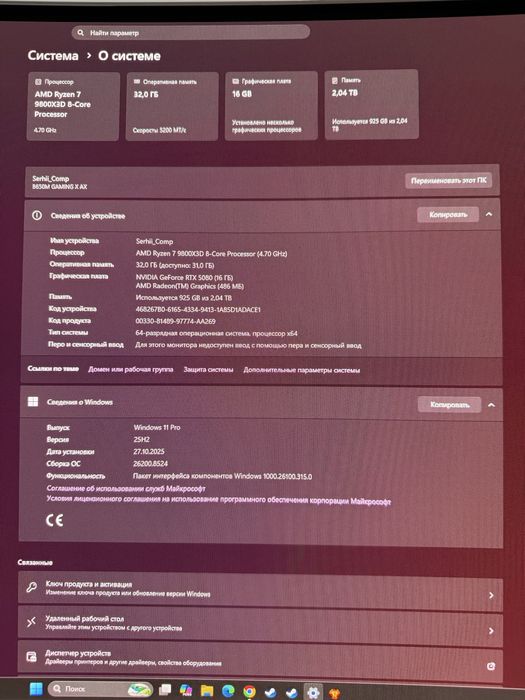Open the Процессор summary card
The height and width of the screenshot is (700, 525).
(x=73, y=106)
